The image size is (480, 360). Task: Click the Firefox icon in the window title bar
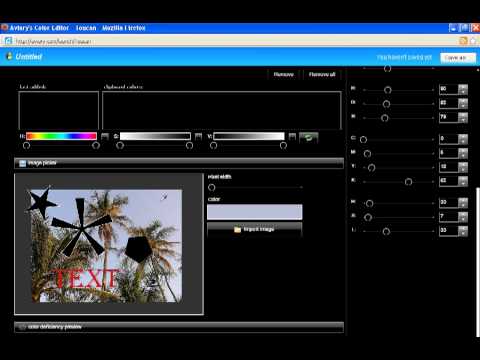tap(4, 28)
